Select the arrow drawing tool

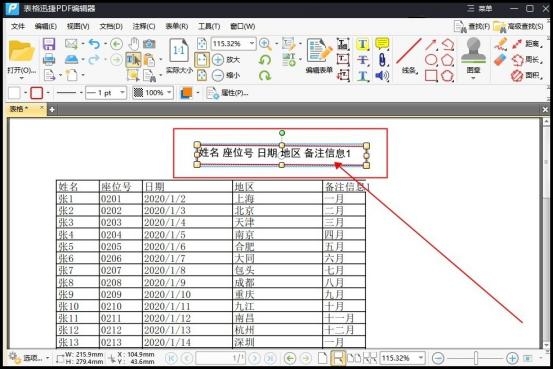(431, 44)
